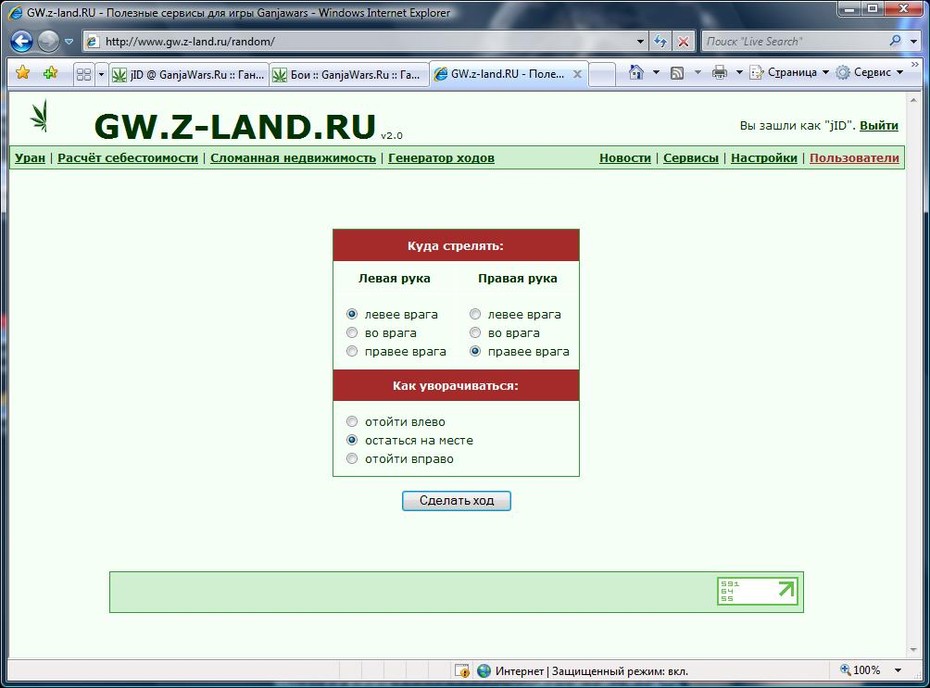930x688 pixels.
Task: Open the Пользователи link
Action: tap(854, 158)
